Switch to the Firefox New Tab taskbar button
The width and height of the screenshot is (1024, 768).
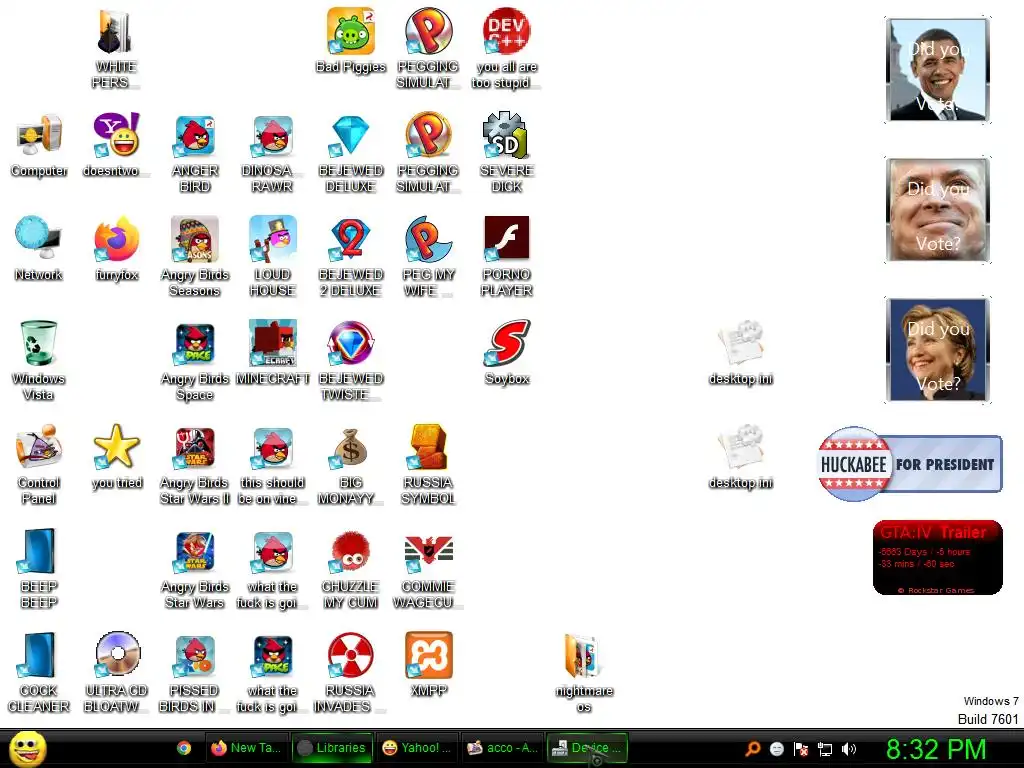tap(246, 748)
